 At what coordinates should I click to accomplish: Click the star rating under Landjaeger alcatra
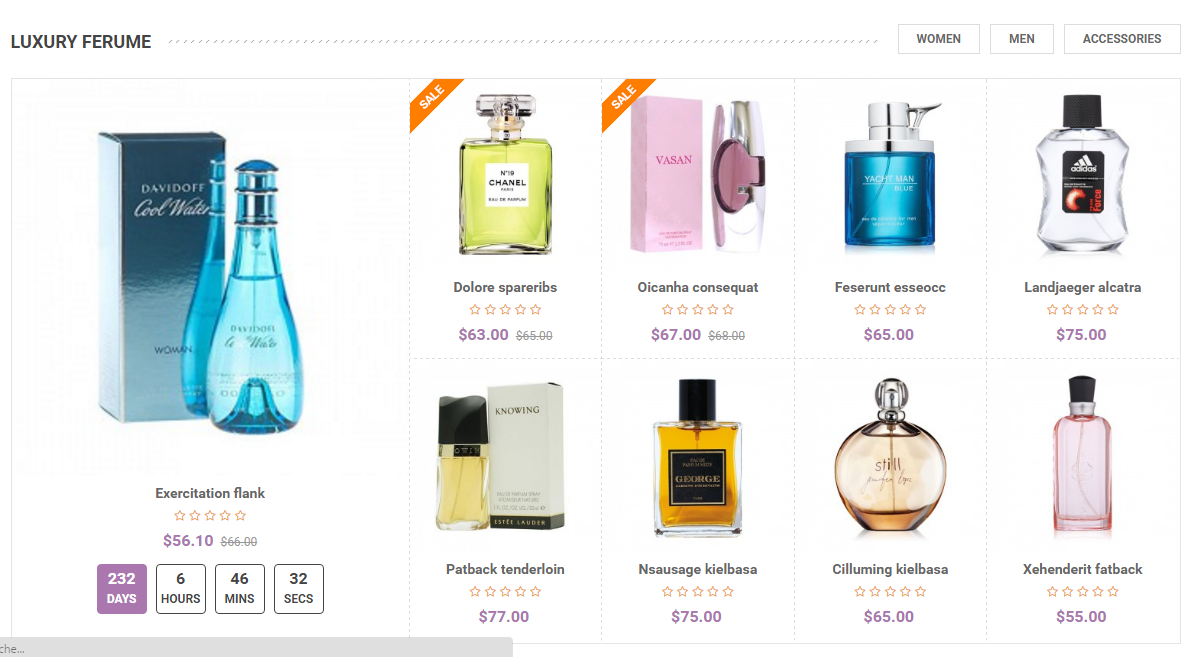(1082, 310)
